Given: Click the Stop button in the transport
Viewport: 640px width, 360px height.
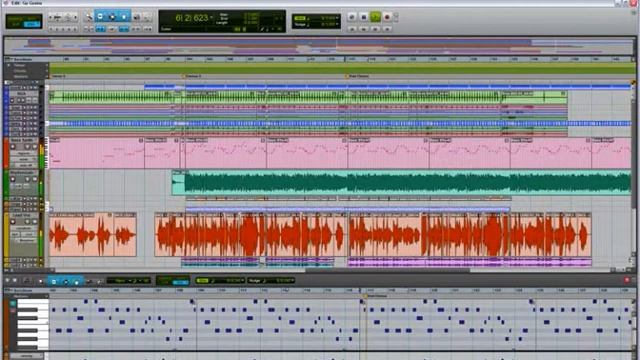Looking at the screenshot, I should [x=364, y=17].
